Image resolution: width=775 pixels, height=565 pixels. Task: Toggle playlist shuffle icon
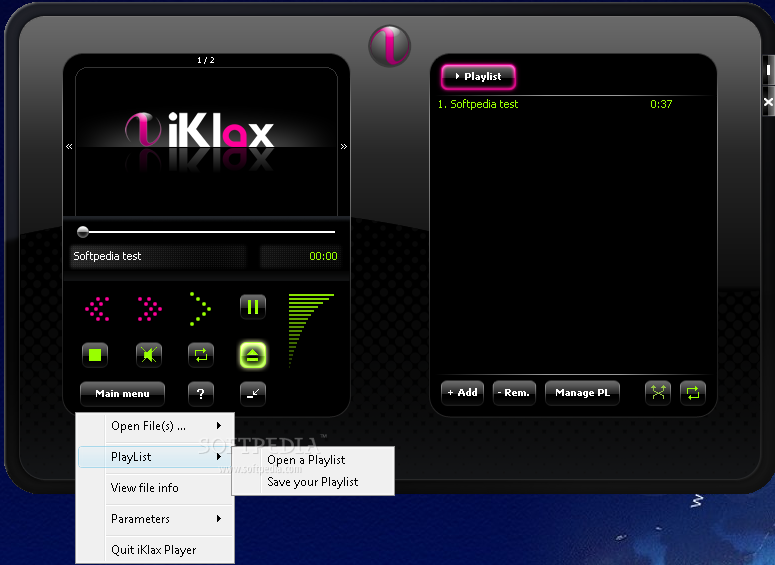pyautogui.click(x=658, y=393)
